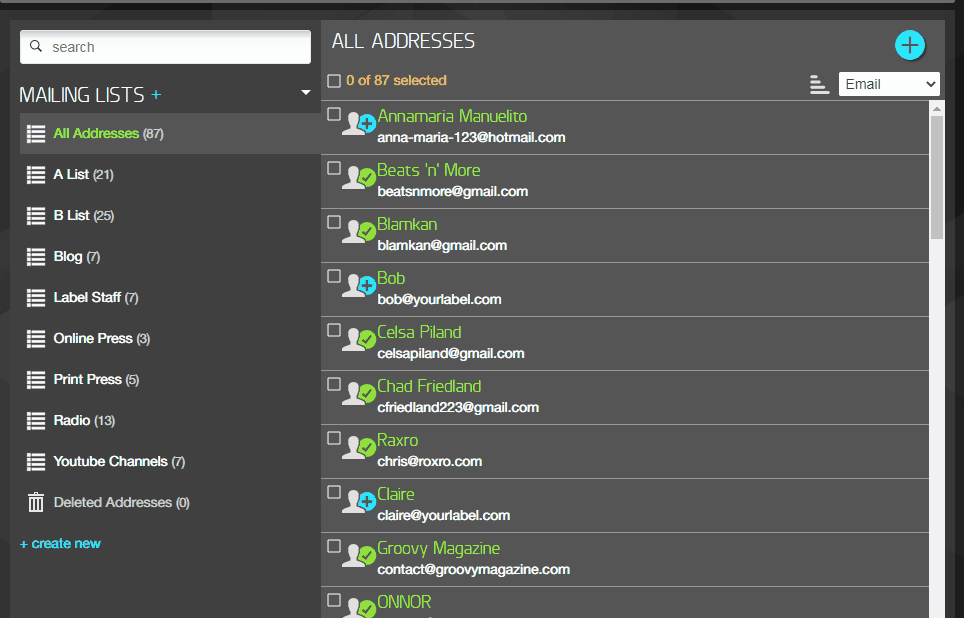
Task: Open Annamaria Manuelito's contact name
Action: pyautogui.click(x=452, y=116)
